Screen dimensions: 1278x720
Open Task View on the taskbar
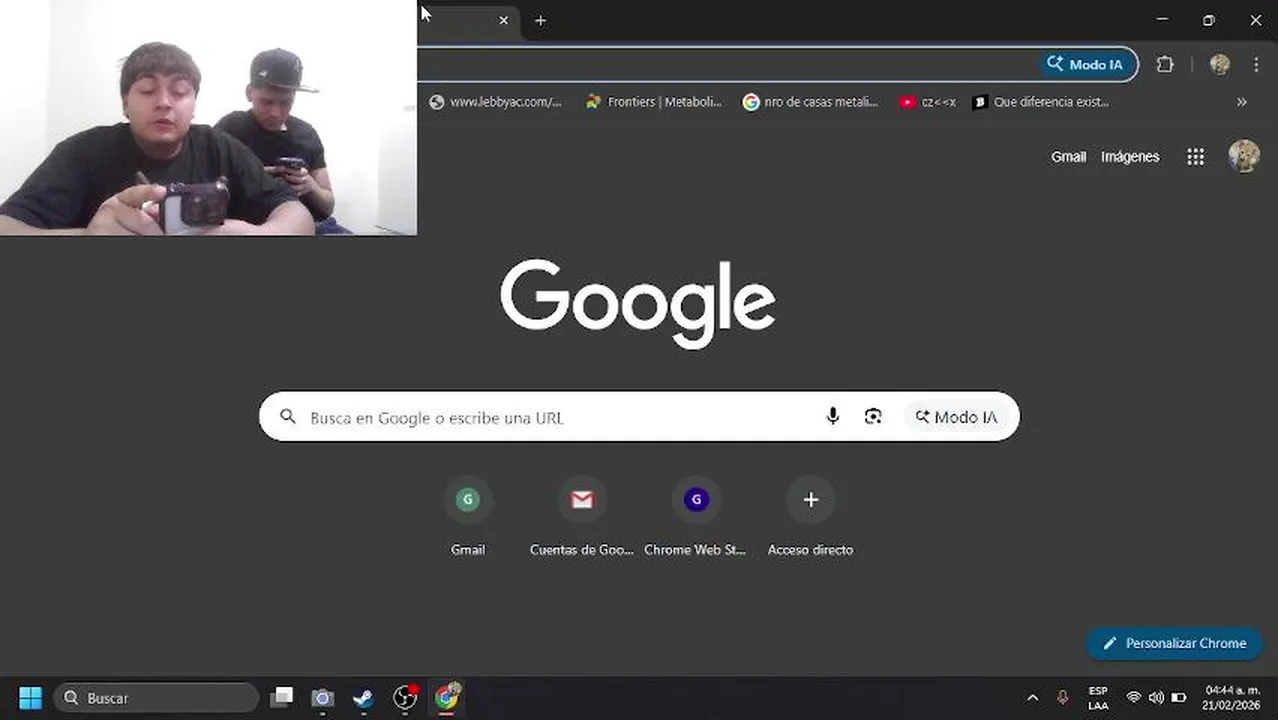tap(282, 697)
